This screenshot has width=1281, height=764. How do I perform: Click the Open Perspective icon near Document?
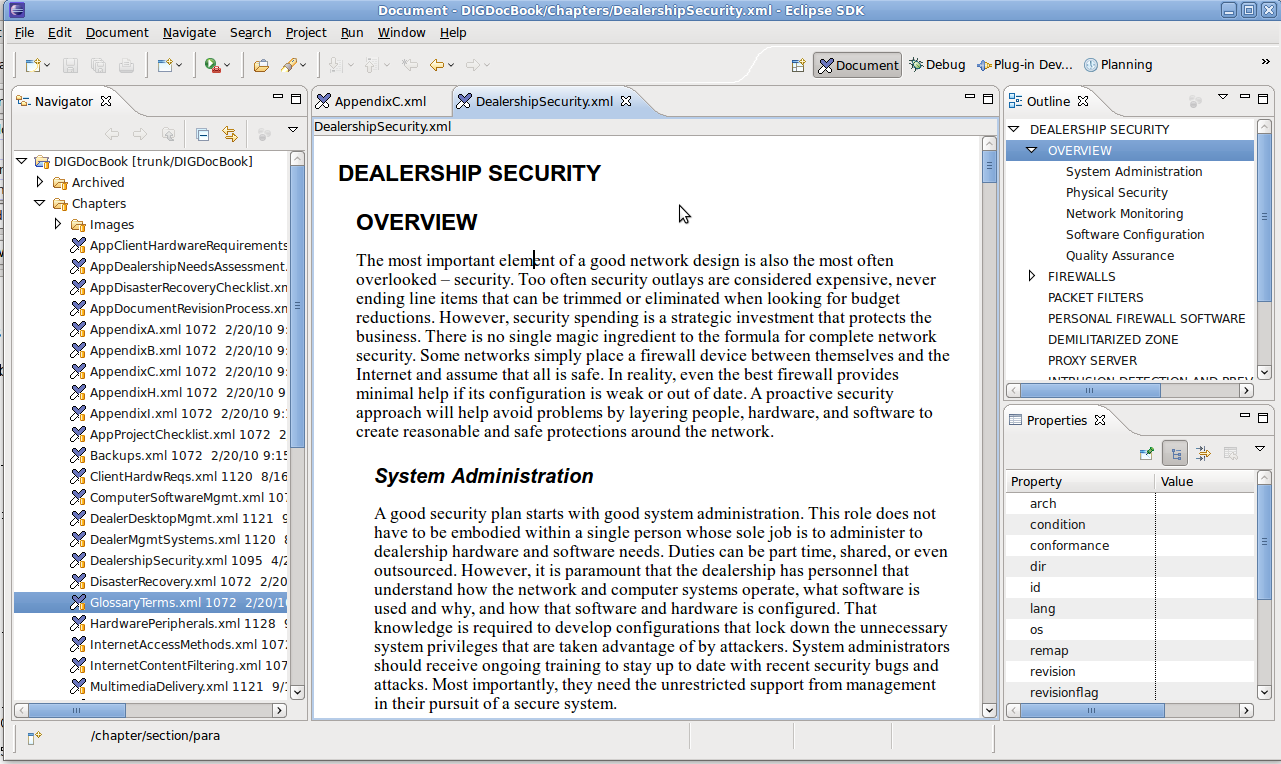pyautogui.click(x=797, y=64)
